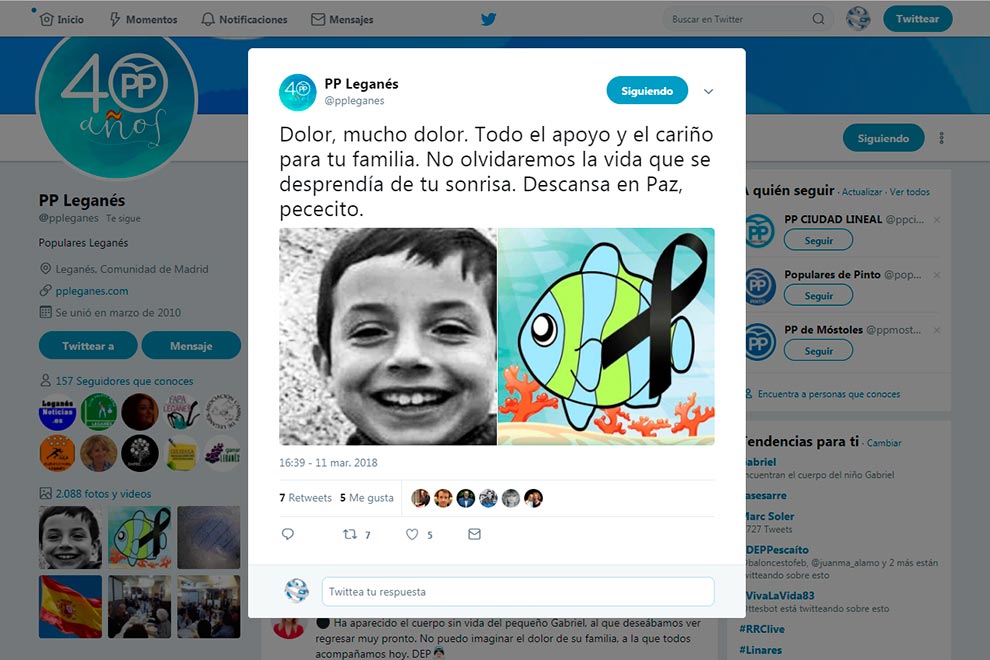Click the Twitter bird logo
990x660 pixels.
pos(488,19)
